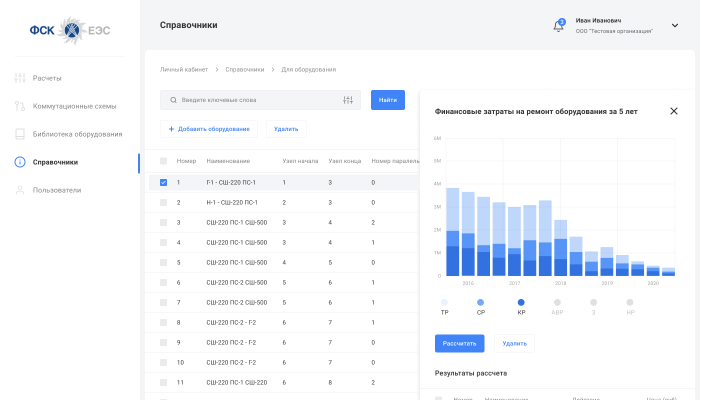Click the Пользователи person icon
Screen dimensions: 701x401
20,190
